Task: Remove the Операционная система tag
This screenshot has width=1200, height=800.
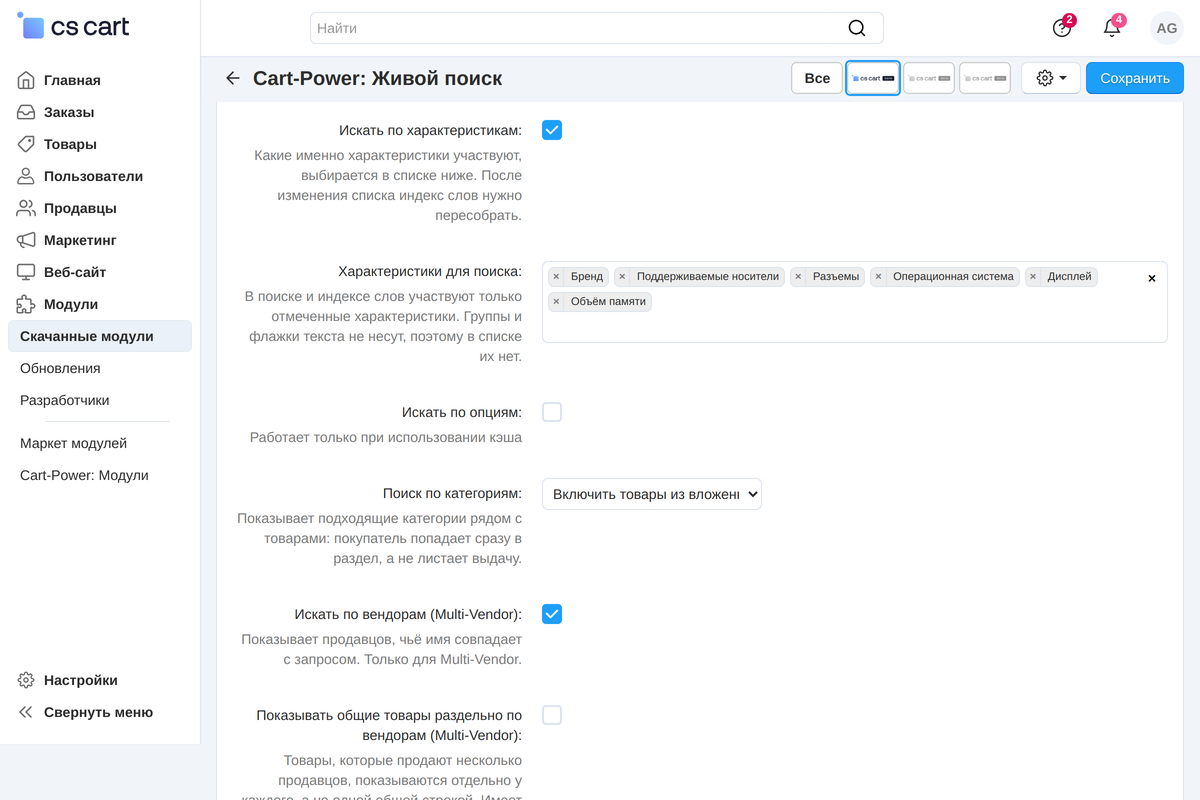Action: 878,277
